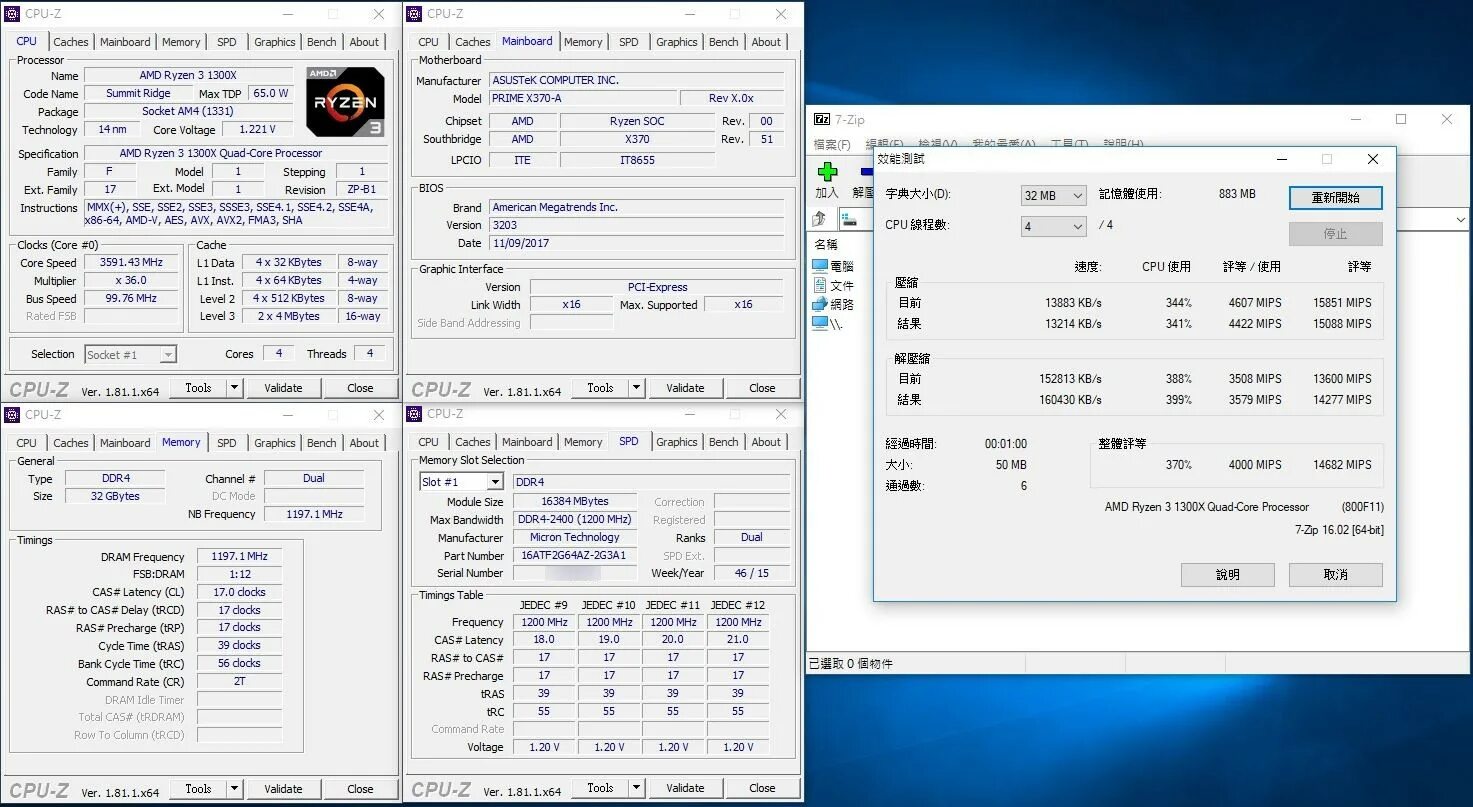
Task: Open the 檔案(F) menu in 7-Zip
Action: [x=831, y=145]
